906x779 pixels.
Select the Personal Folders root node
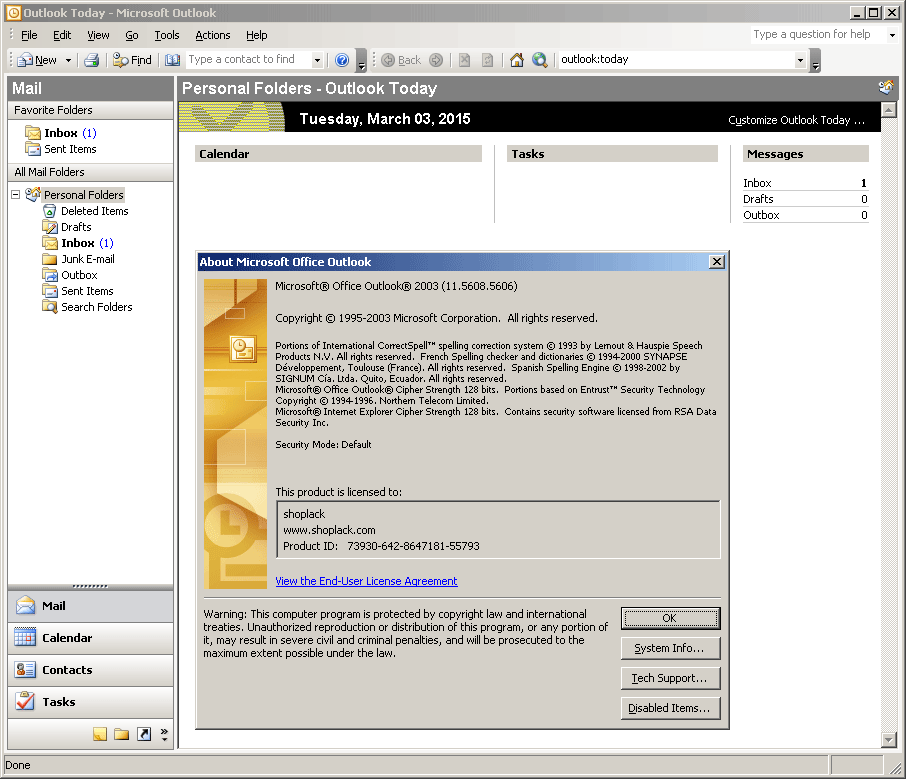pyautogui.click(x=84, y=195)
